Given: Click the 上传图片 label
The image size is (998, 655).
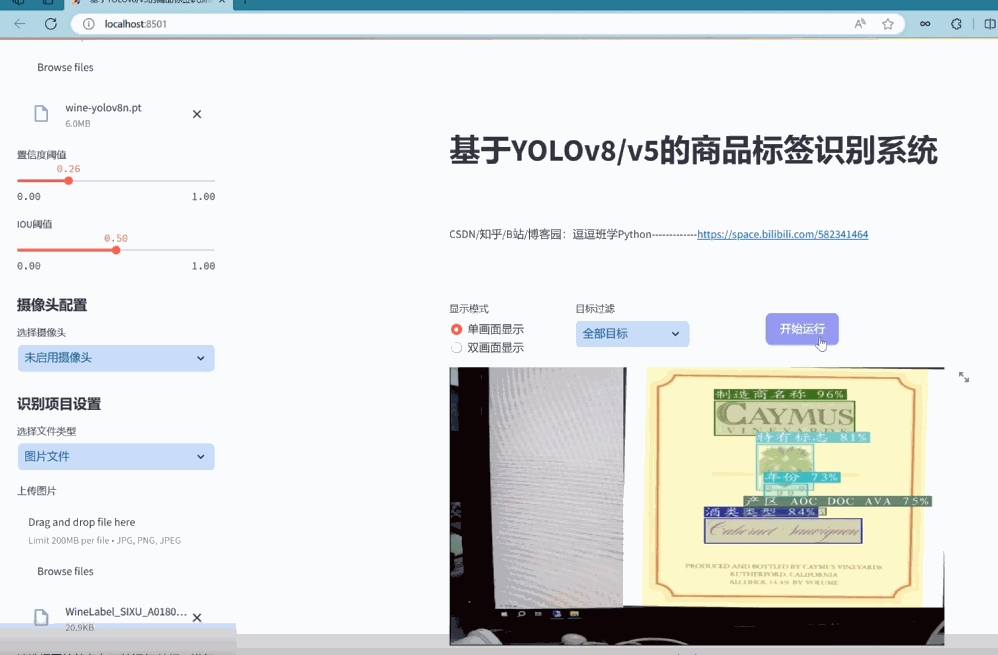Looking at the screenshot, I should click(x=37, y=491).
